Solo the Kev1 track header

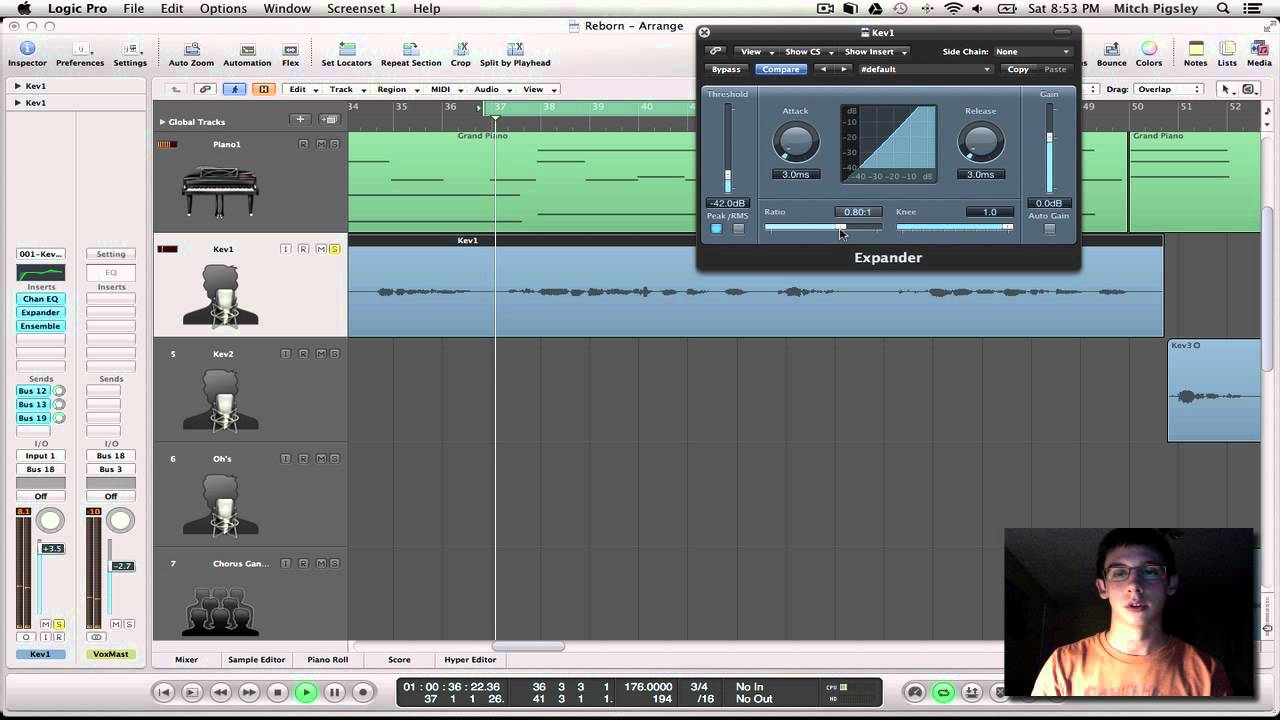pos(335,249)
